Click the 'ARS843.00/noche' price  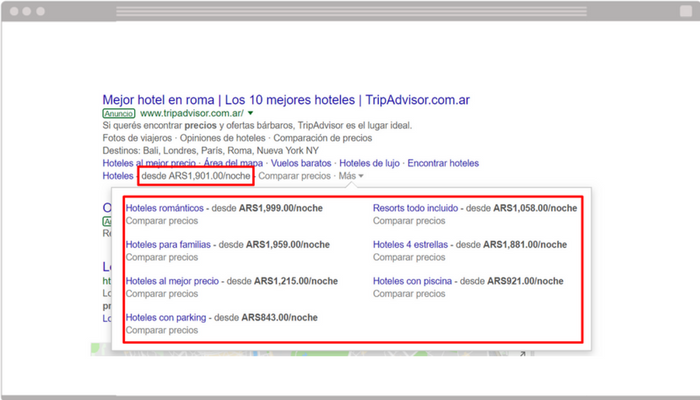(279, 317)
